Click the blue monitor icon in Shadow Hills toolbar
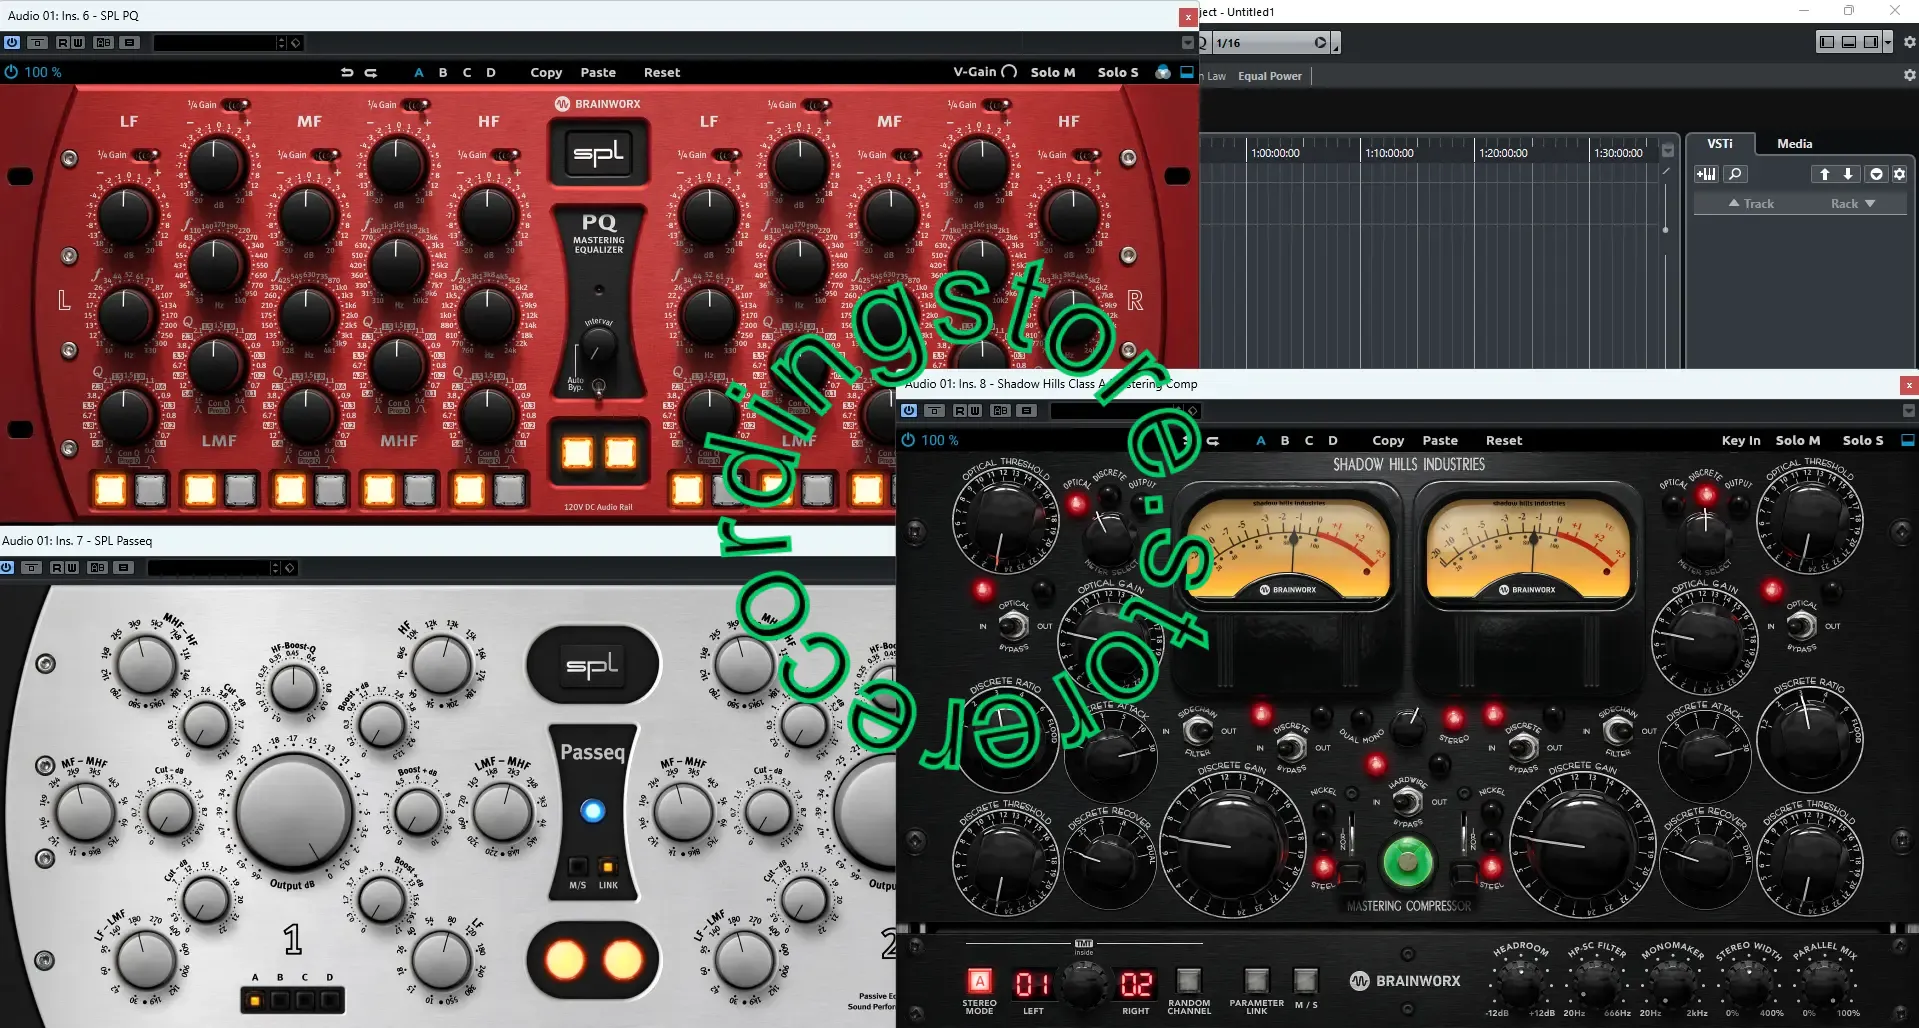The height and width of the screenshot is (1028, 1919). 1907,440
